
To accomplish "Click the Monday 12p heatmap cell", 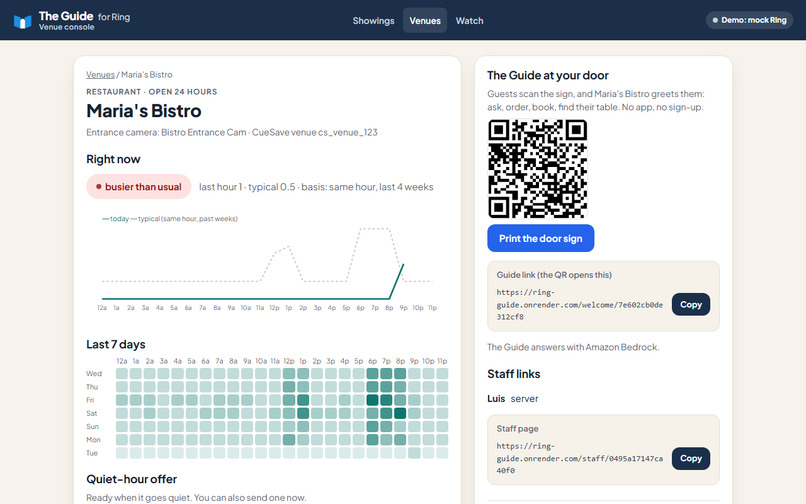I will click(x=289, y=440).
